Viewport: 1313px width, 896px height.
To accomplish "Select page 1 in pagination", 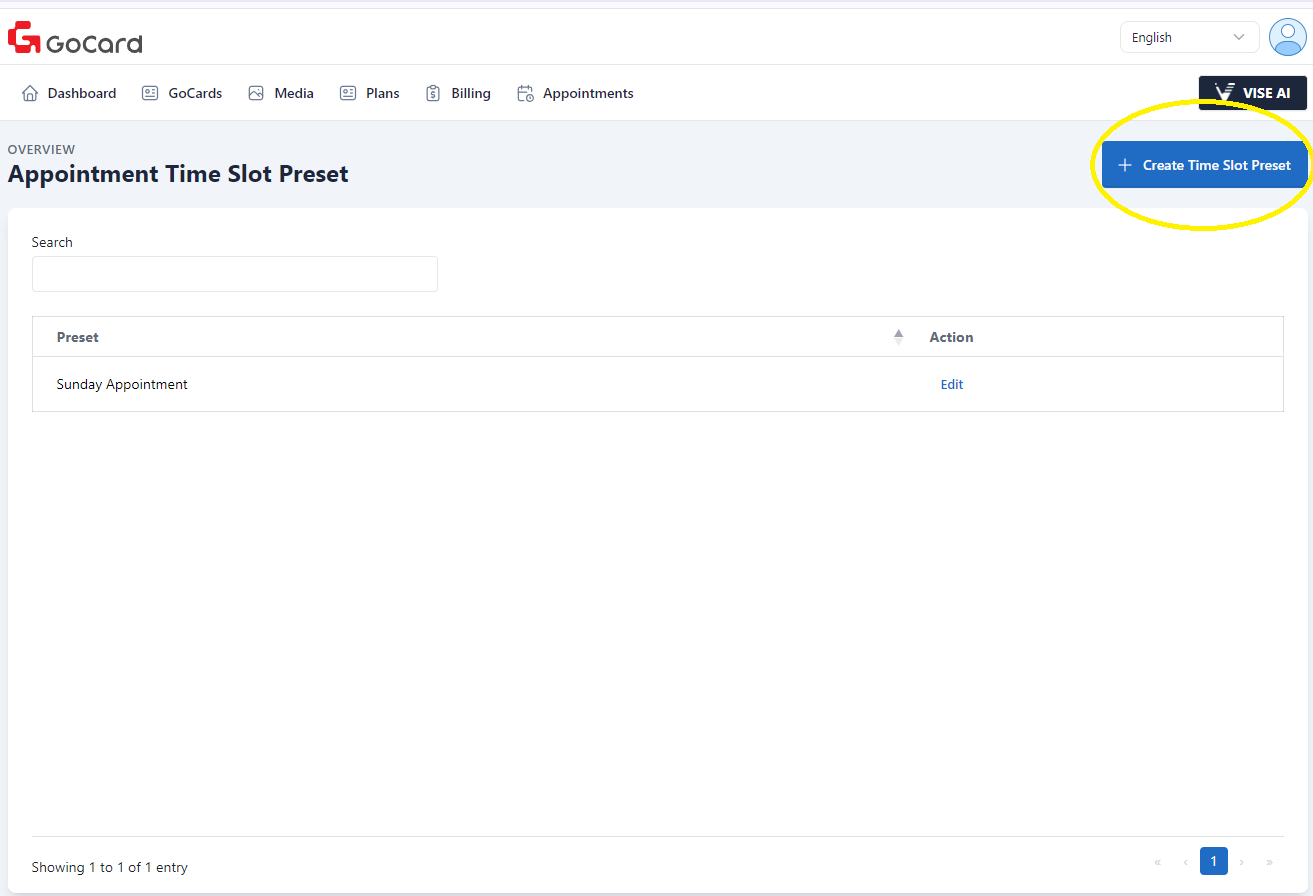I will tap(1213, 861).
